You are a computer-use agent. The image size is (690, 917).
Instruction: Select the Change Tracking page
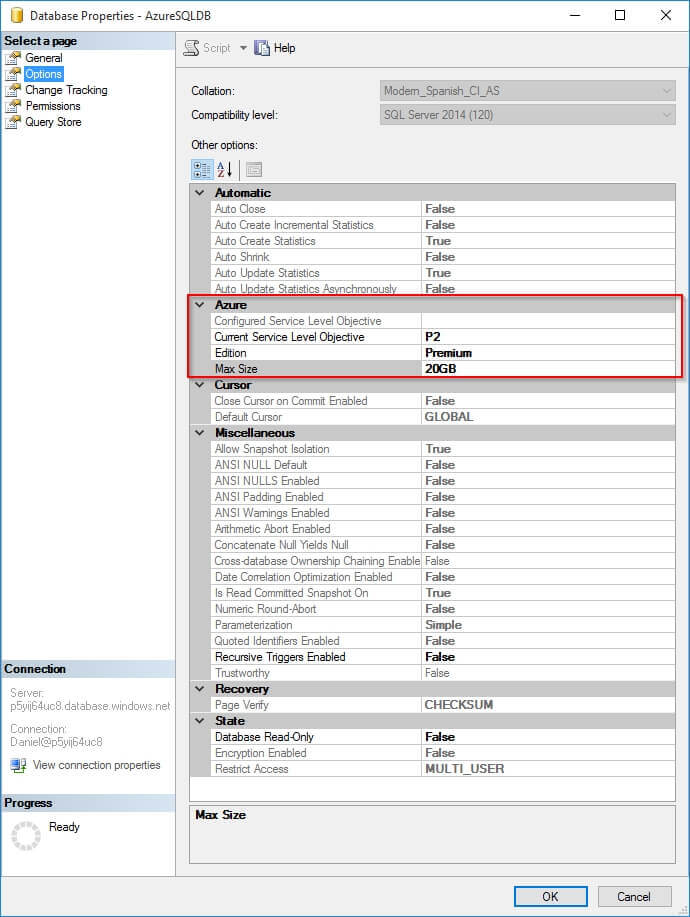66,90
